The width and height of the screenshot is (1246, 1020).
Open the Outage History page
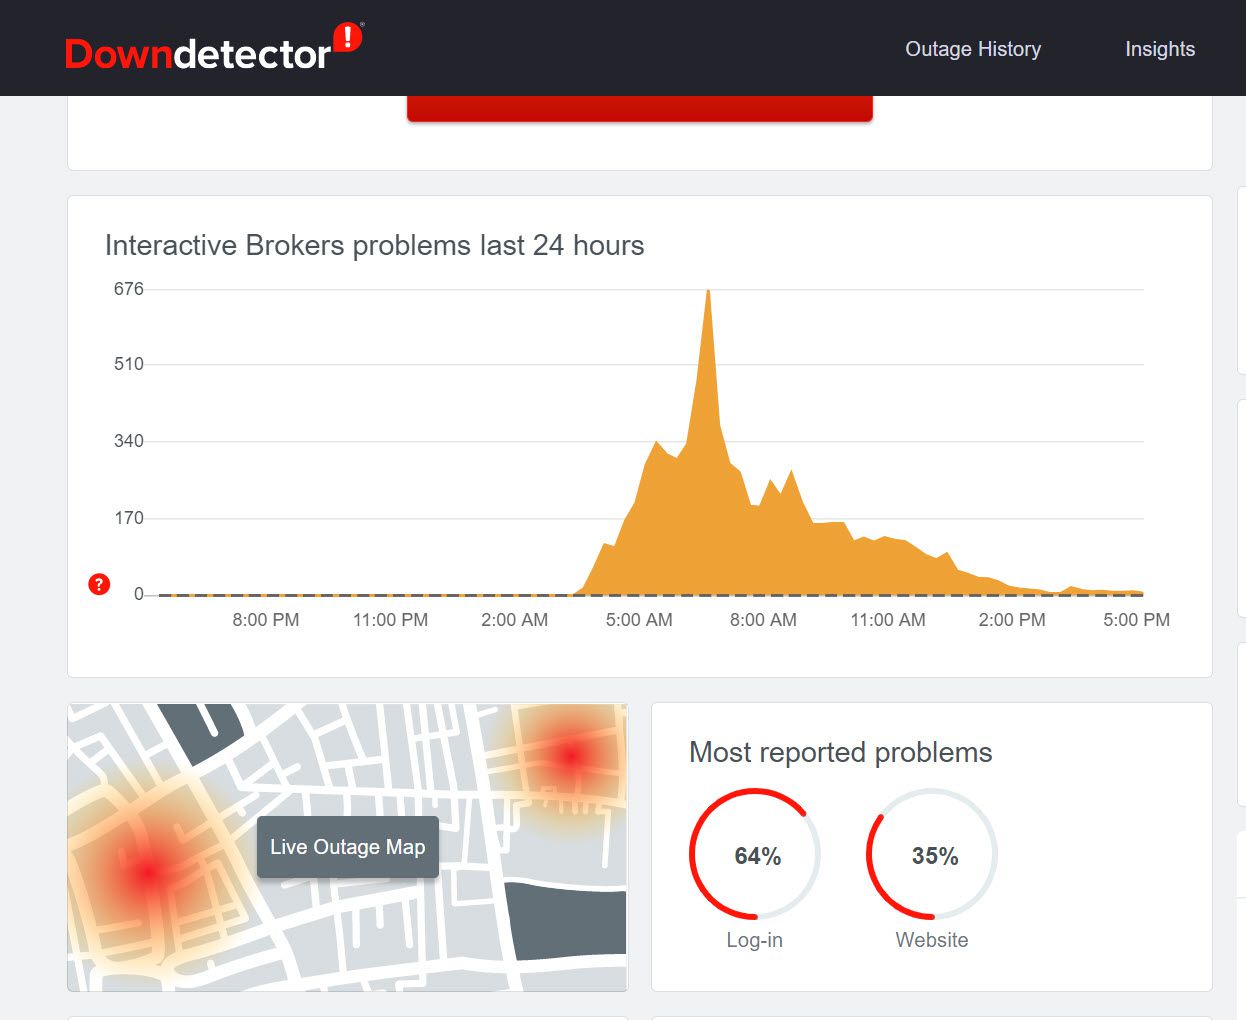click(x=973, y=49)
